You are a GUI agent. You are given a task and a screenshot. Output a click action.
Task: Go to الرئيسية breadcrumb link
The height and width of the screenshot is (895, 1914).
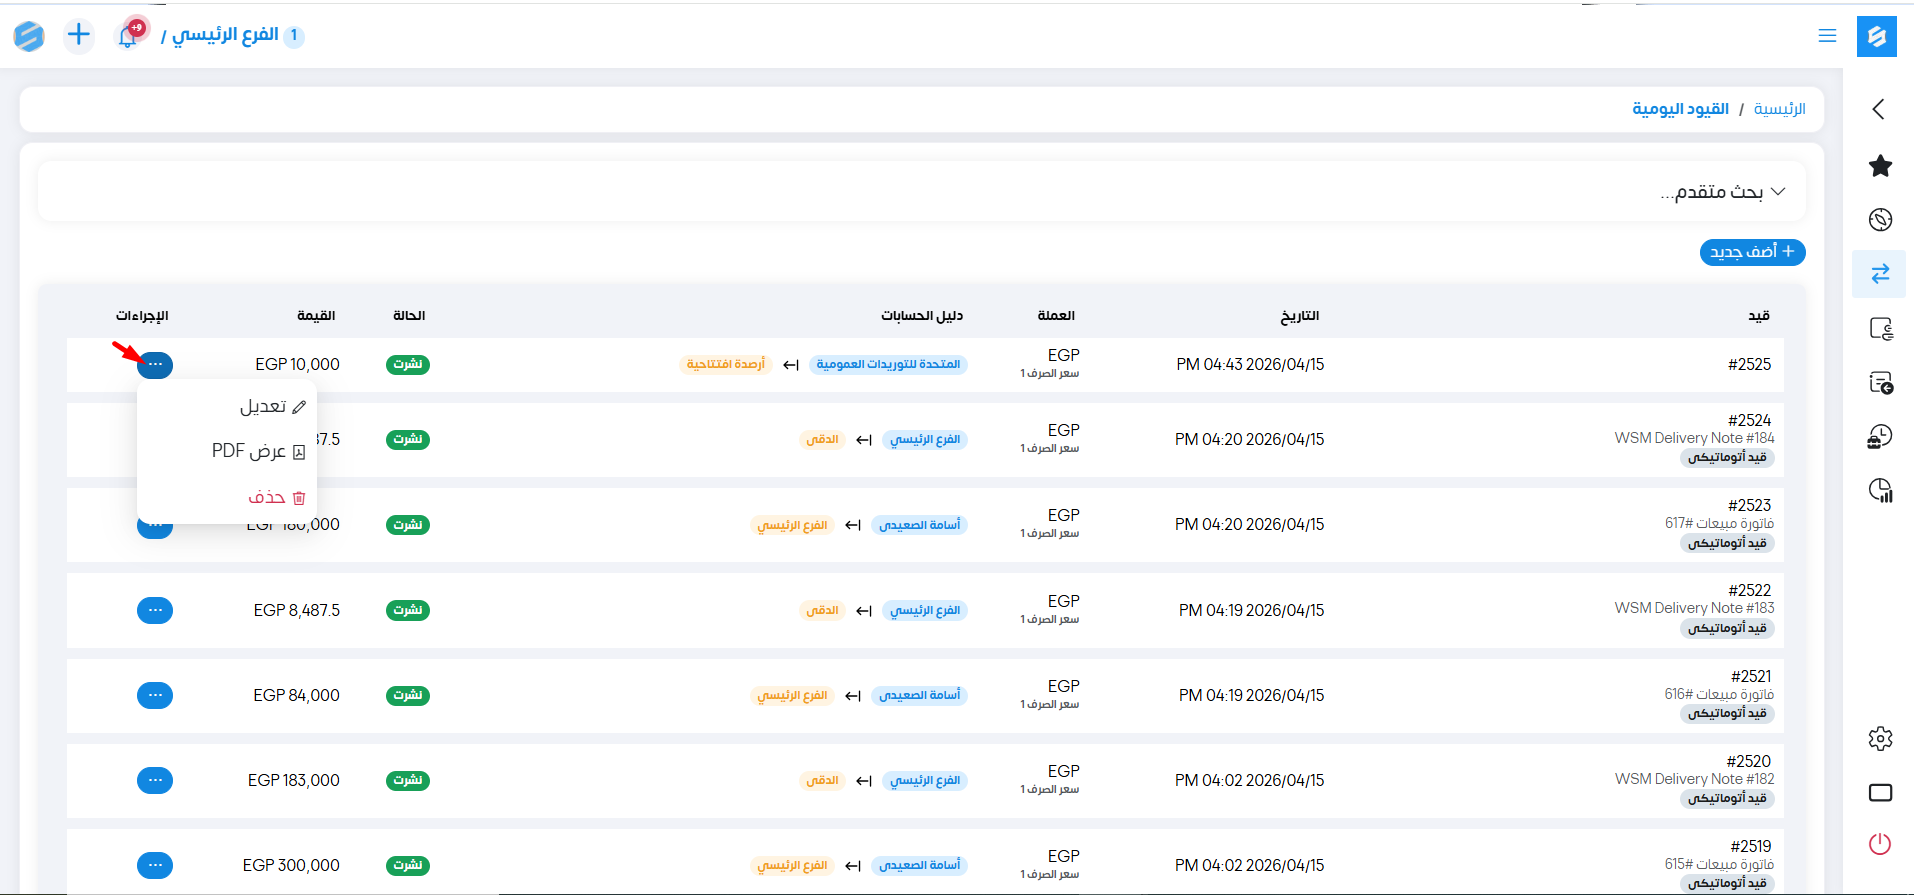1779,109
